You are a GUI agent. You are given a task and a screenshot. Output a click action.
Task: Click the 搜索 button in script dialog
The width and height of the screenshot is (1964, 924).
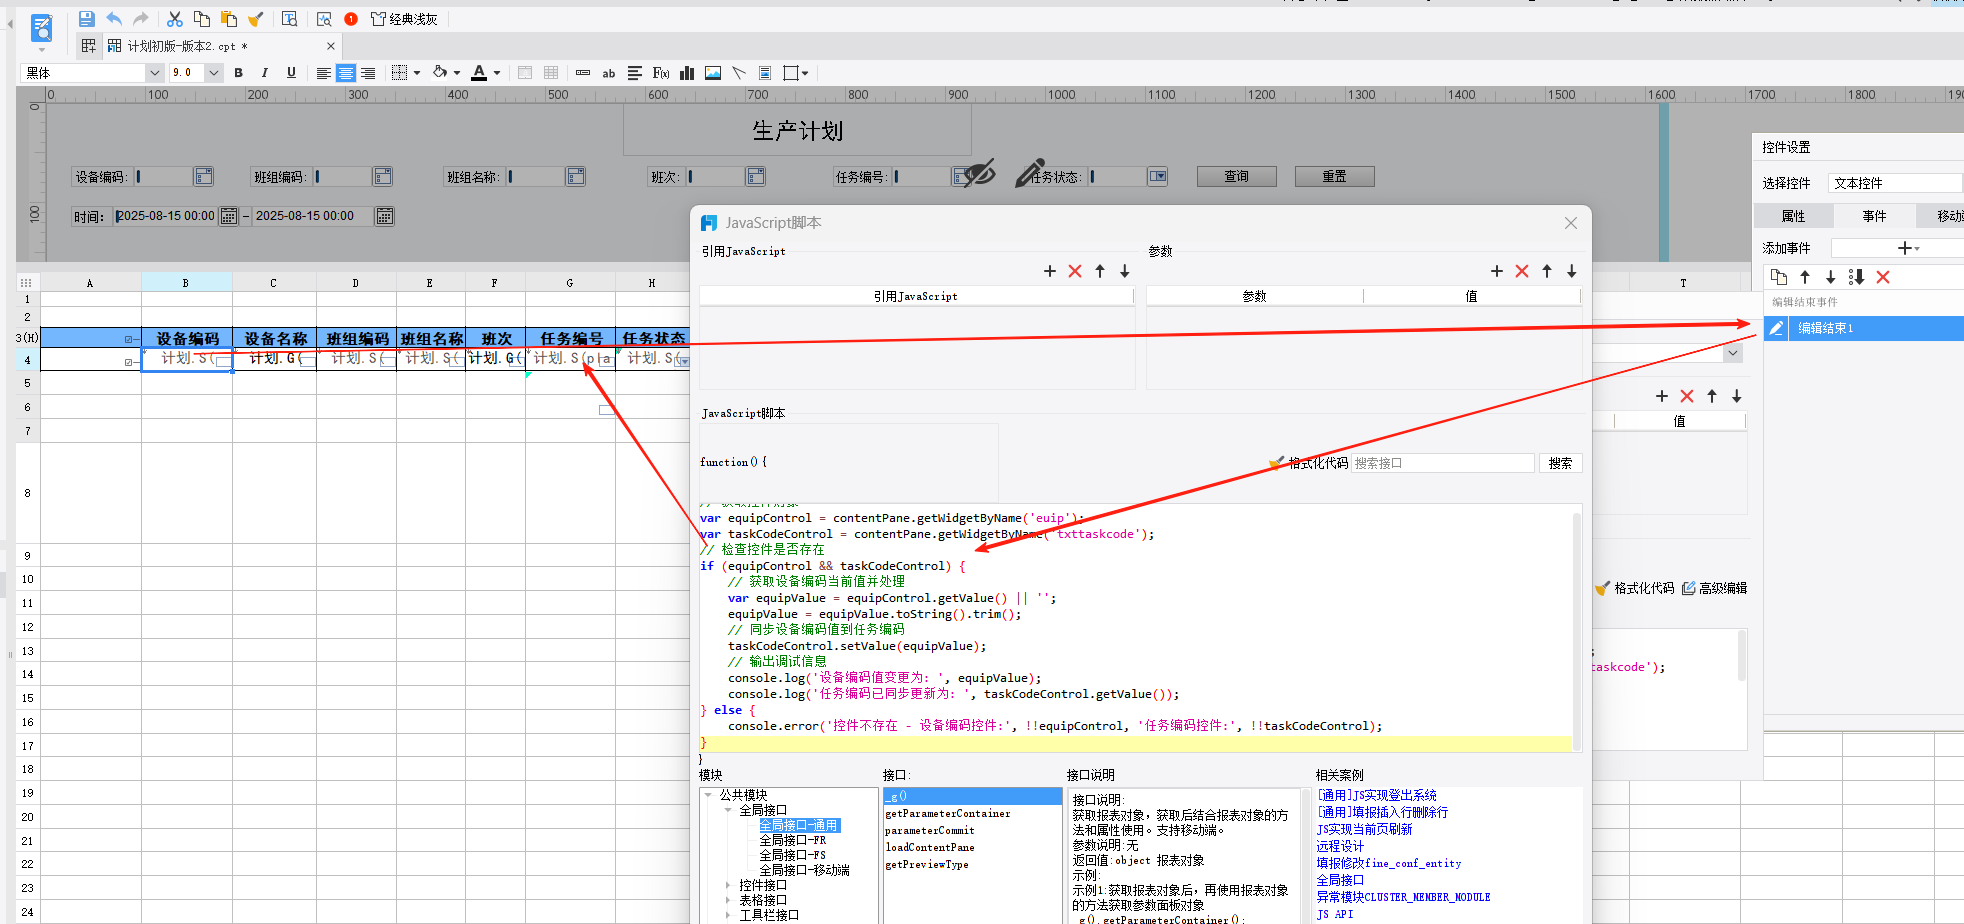pyautogui.click(x=1559, y=463)
